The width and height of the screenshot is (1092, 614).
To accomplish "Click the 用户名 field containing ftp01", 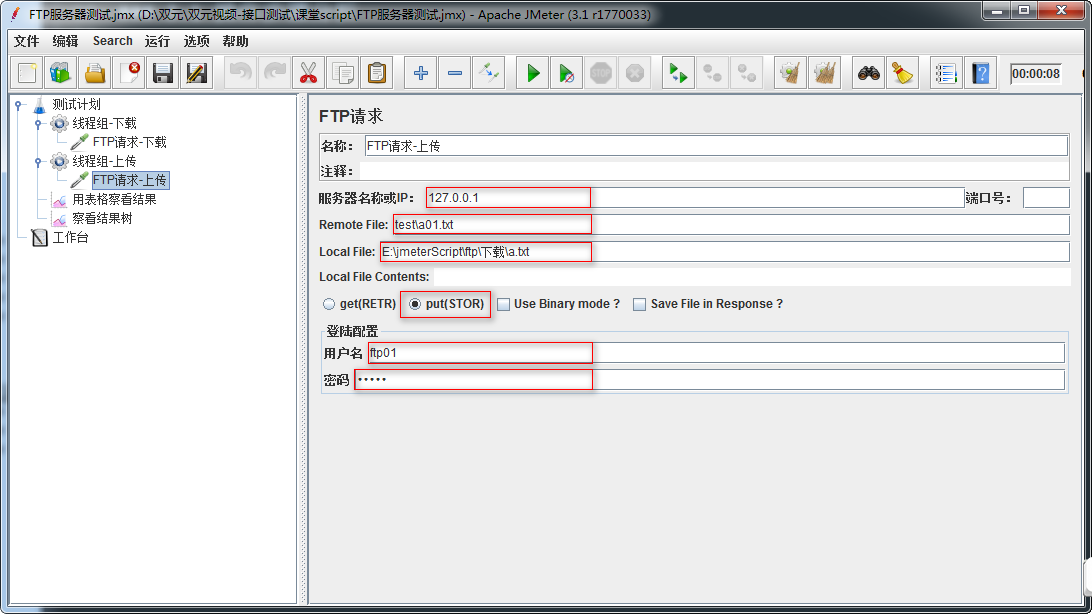I will pyautogui.click(x=716, y=353).
